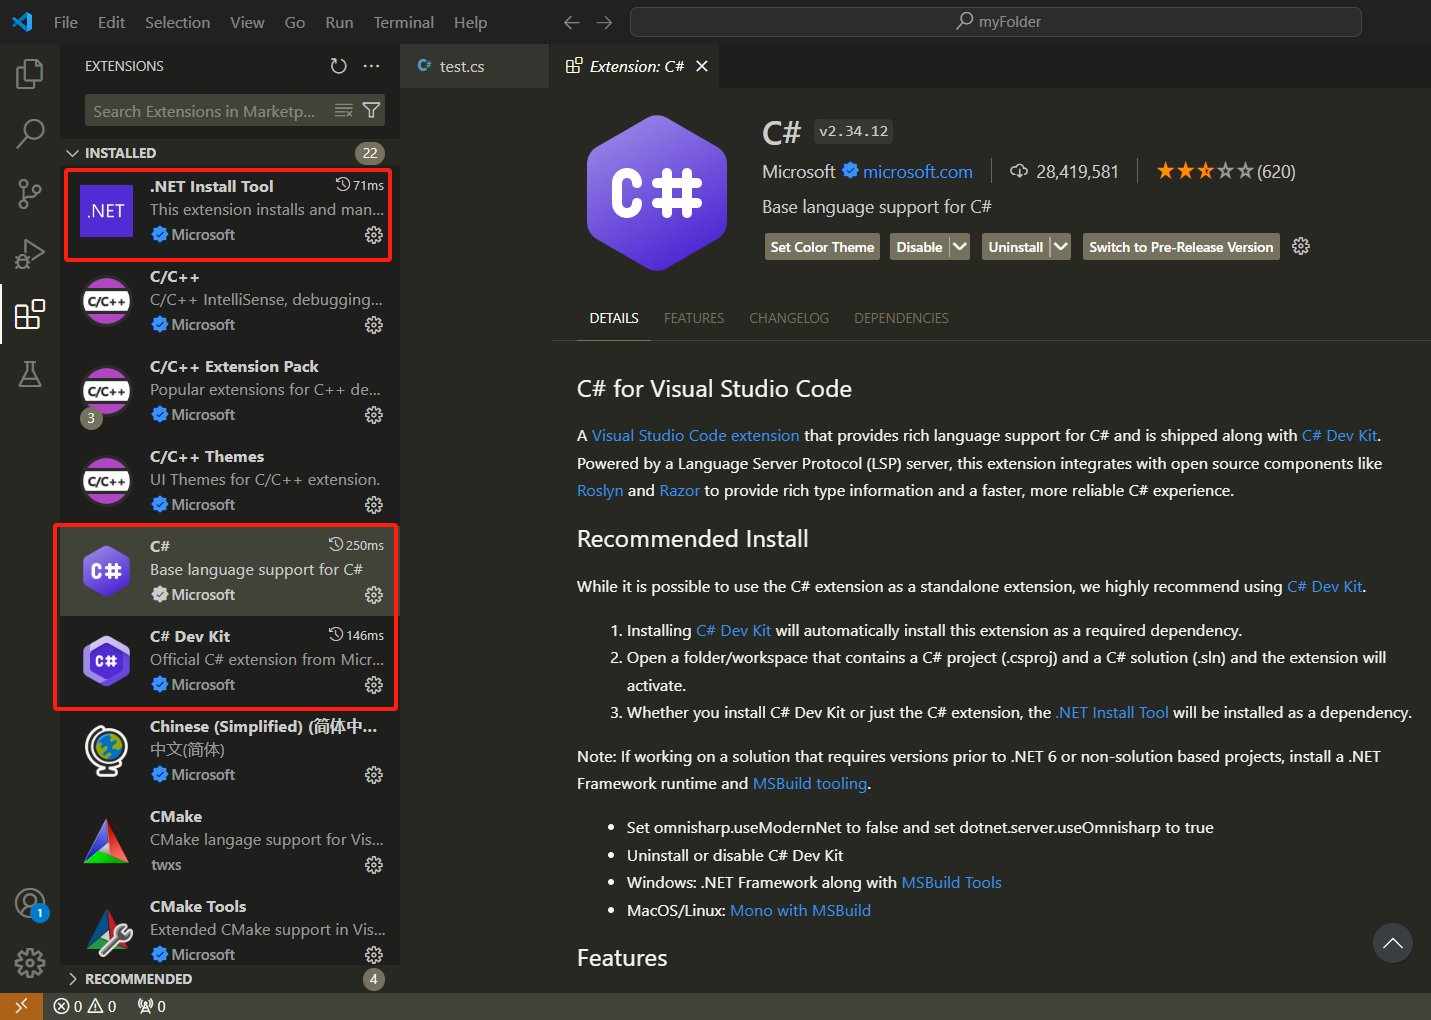
Task: Open the Search view in activity bar
Action: pos(30,133)
